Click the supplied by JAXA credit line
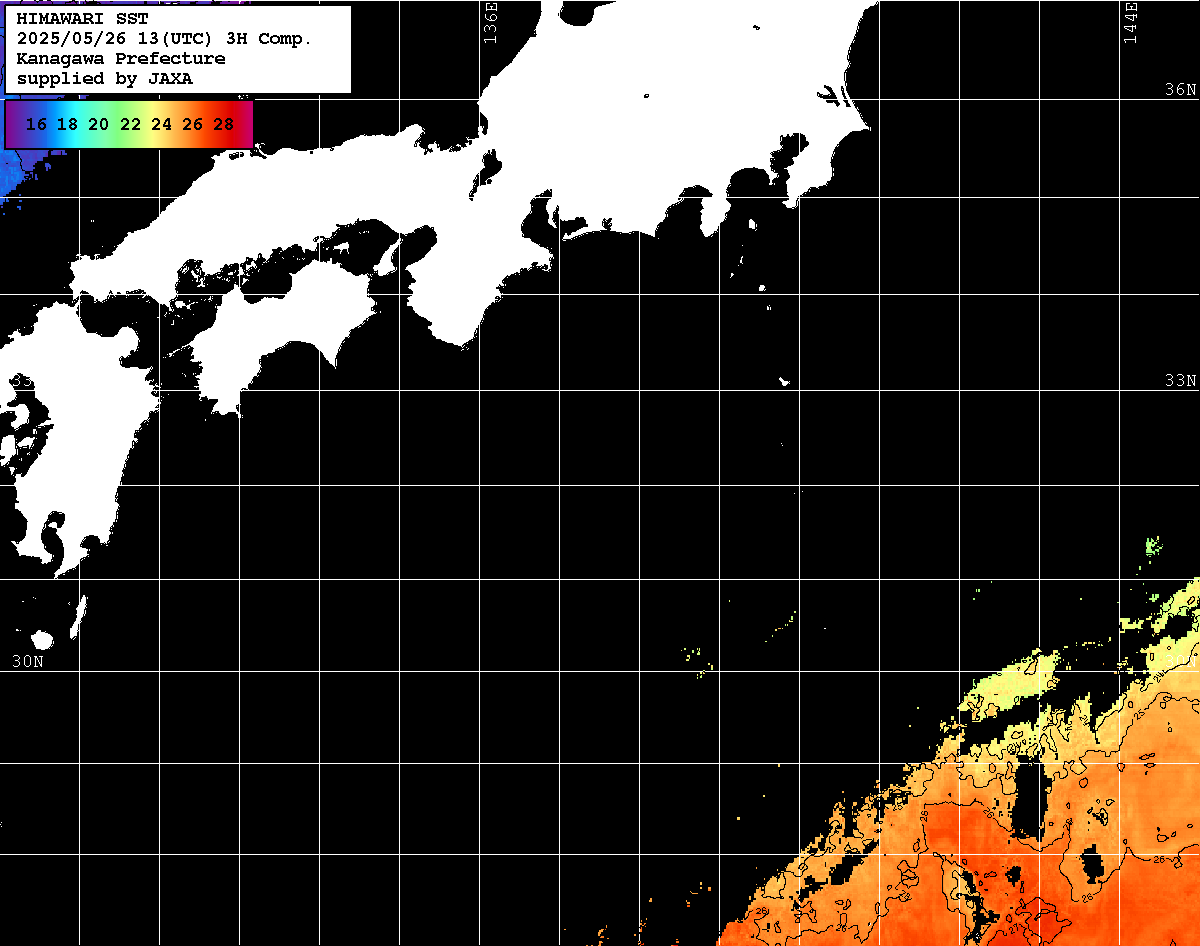The height and width of the screenshot is (946, 1200). pyautogui.click(x=105, y=79)
